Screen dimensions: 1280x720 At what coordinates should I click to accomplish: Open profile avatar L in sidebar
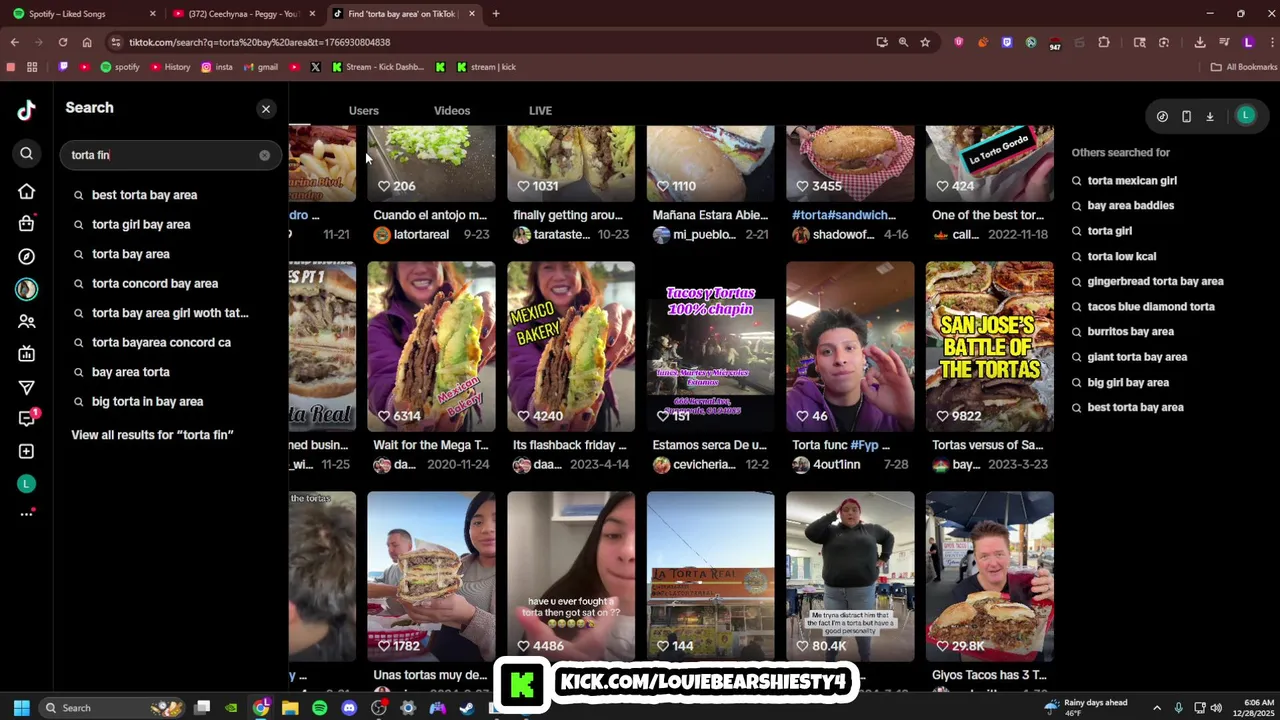pyautogui.click(x=26, y=484)
